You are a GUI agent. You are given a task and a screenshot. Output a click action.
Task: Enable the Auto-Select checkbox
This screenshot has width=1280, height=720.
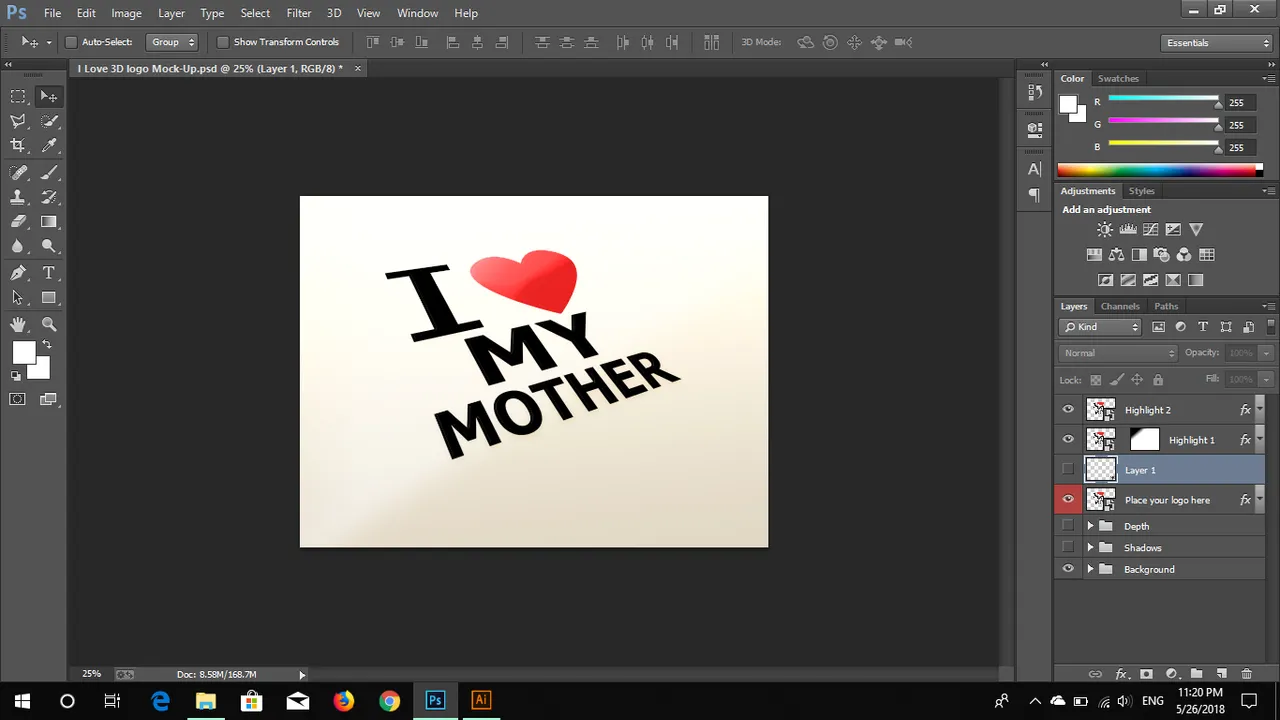coord(71,42)
